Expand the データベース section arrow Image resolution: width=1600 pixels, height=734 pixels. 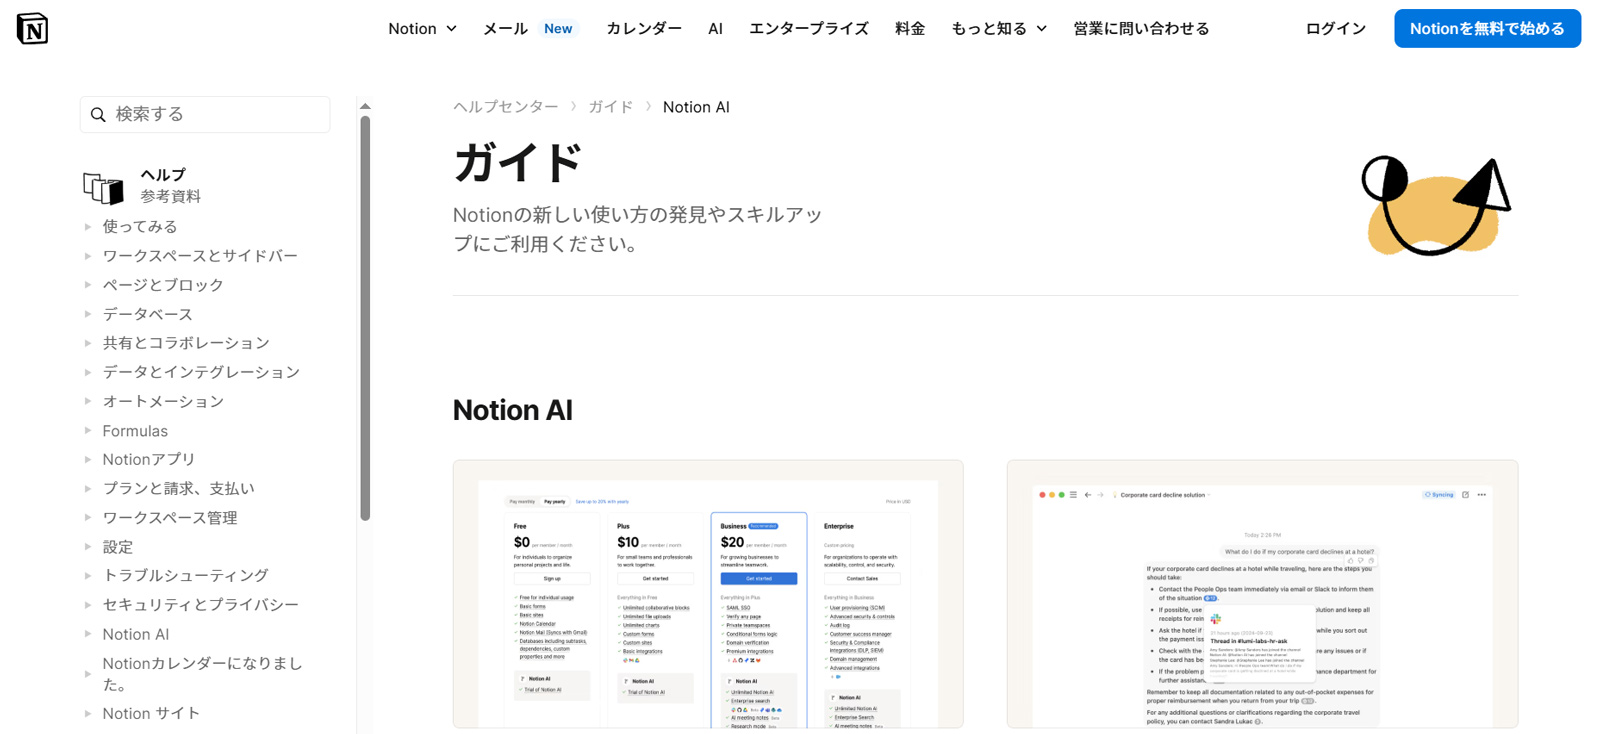click(x=88, y=314)
